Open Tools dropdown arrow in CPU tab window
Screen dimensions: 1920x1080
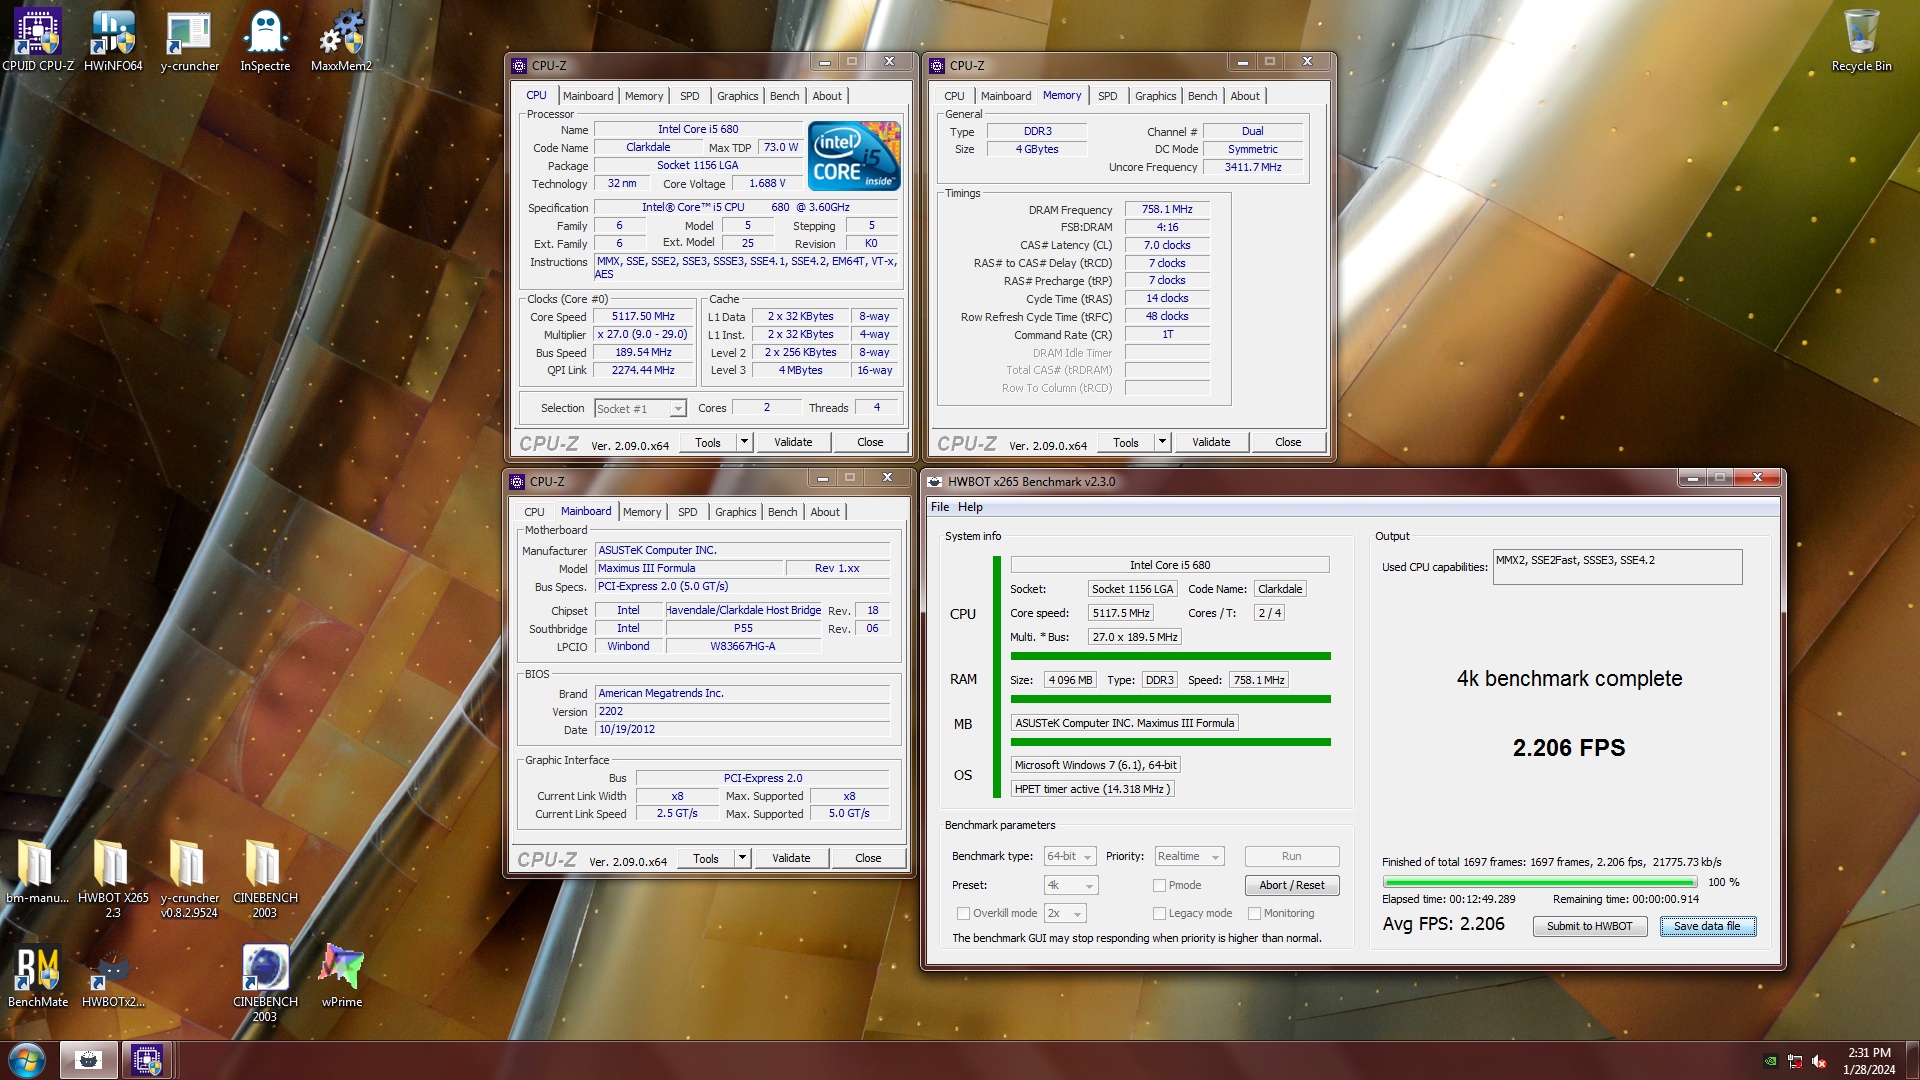click(x=744, y=442)
